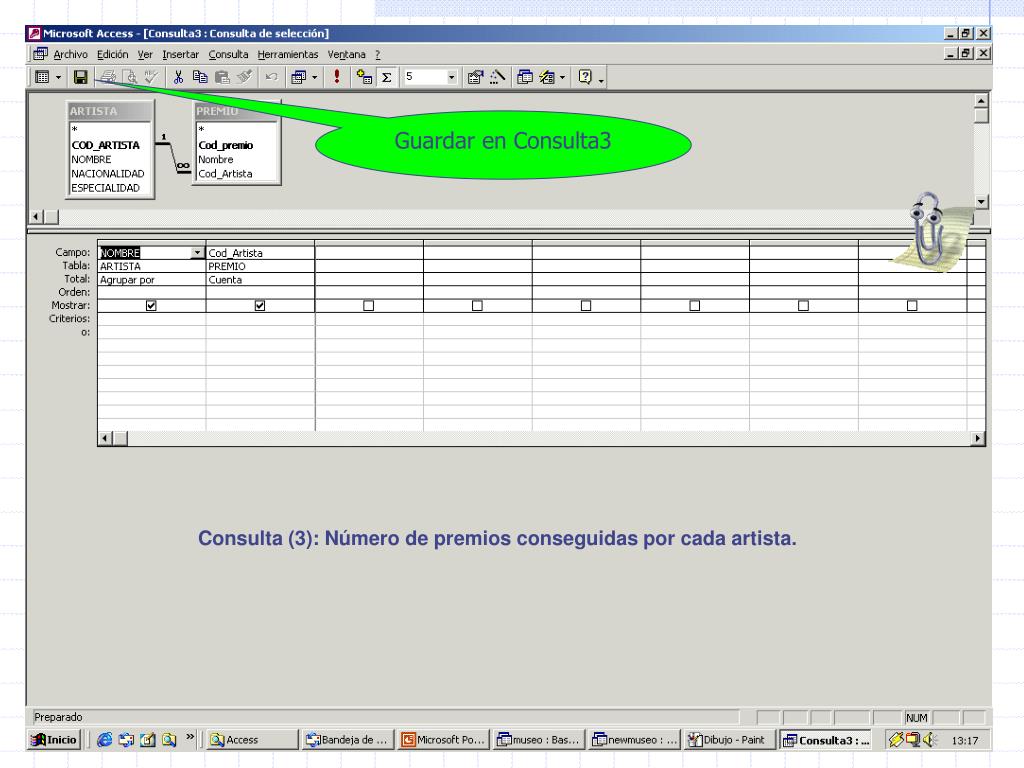Click the Show Table icon
The width and height of the screenshot is (1024, 768).
click(x=364, y=77)
